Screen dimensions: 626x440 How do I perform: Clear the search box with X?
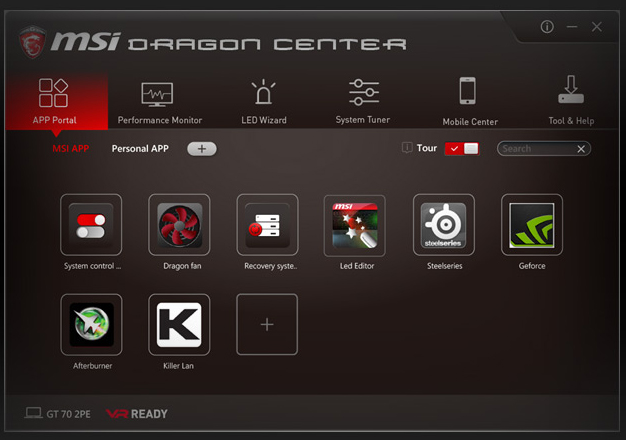click(x=581, y=149)
